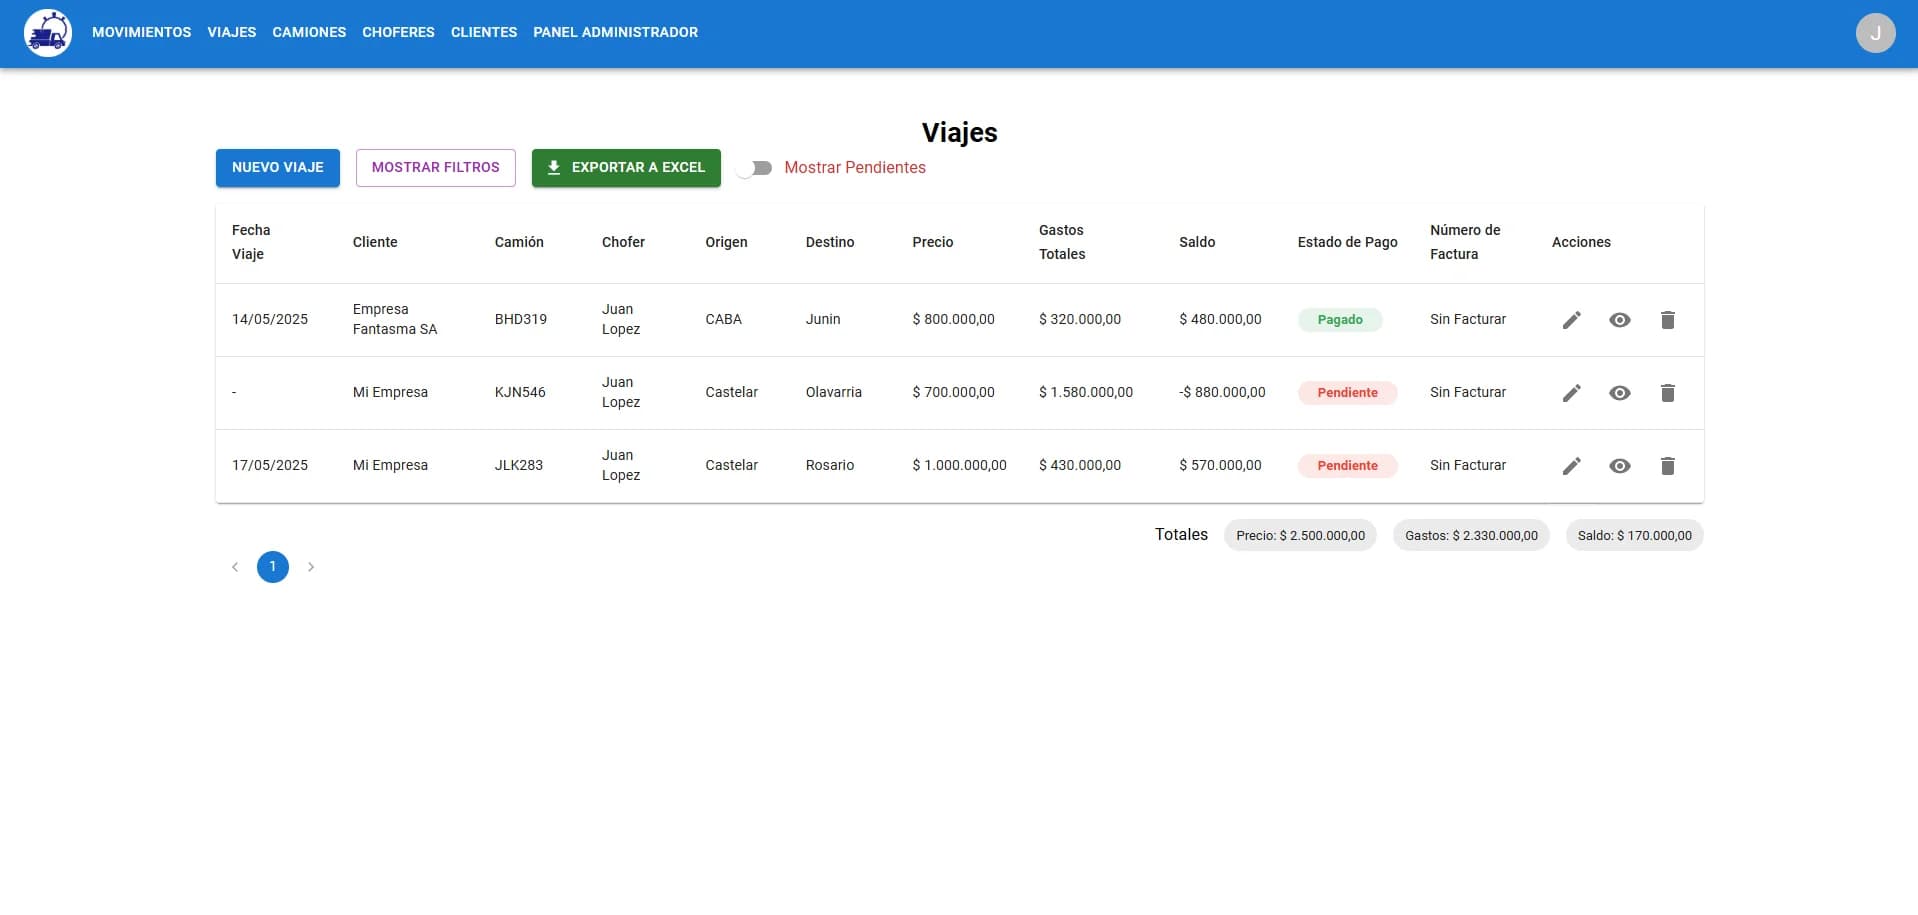Edit the Rosario trip via its pencil icon
1918x915 pixels.
click(x=1571, y=465)
